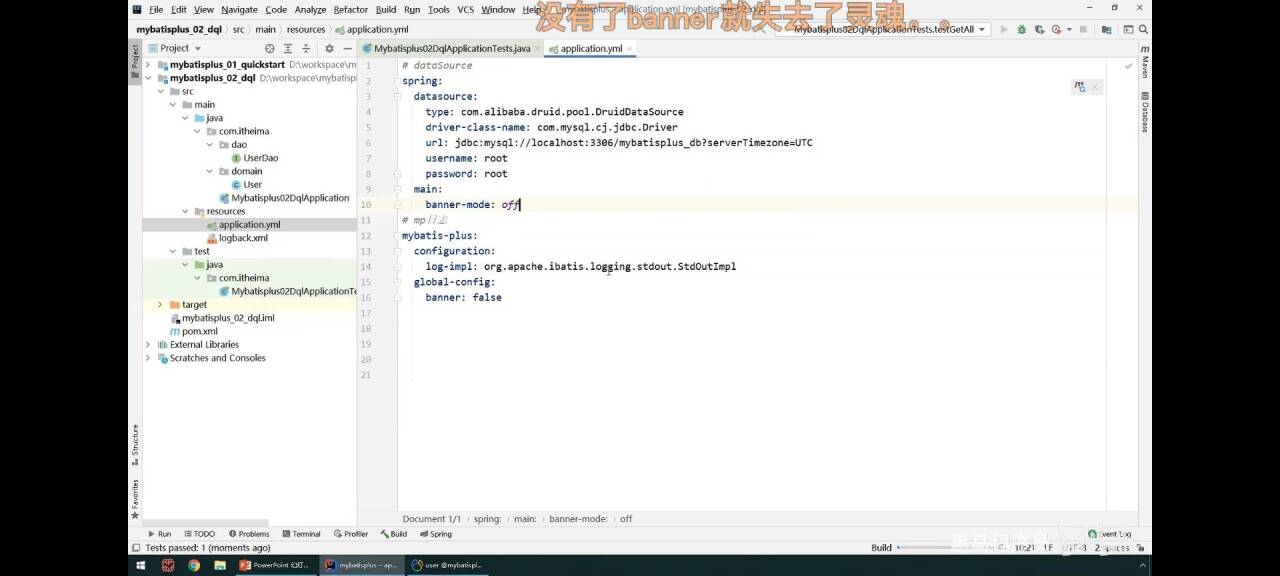Click the 'resources' path breadcrumb at top
Screen dimensions: 1280x576
306,30
